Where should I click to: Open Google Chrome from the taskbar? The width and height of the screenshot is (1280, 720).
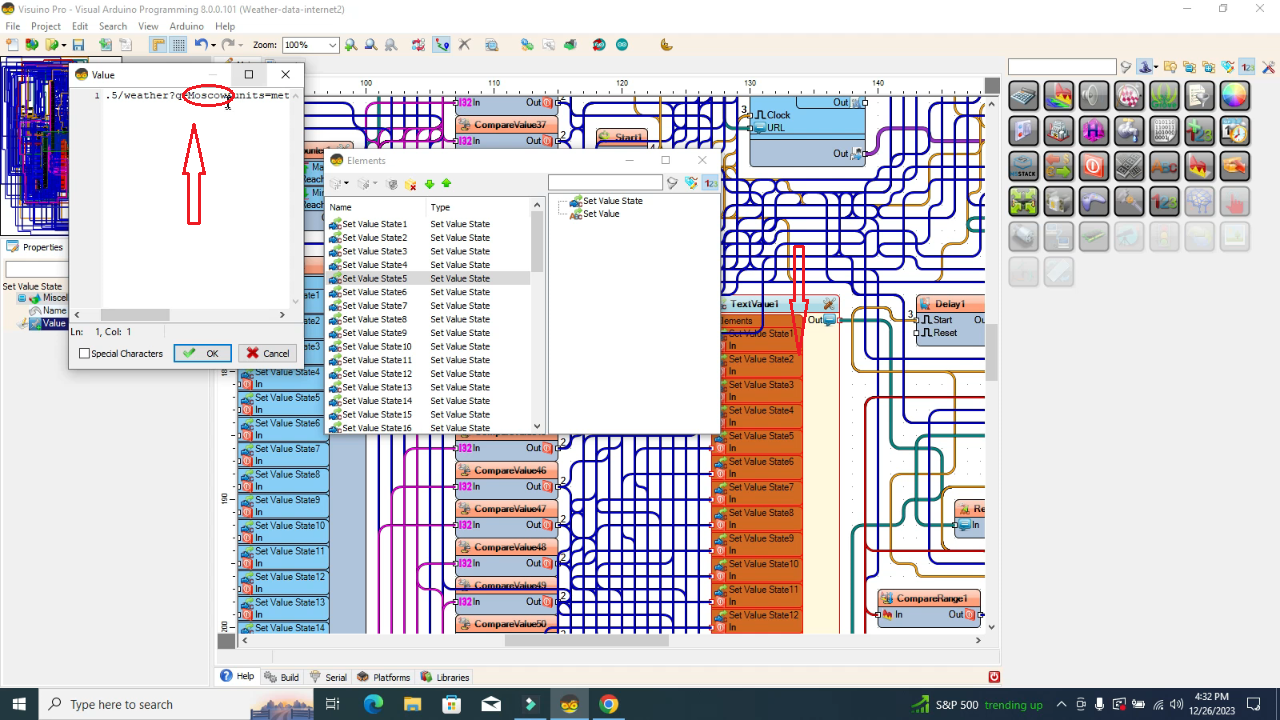pos(608,704)
